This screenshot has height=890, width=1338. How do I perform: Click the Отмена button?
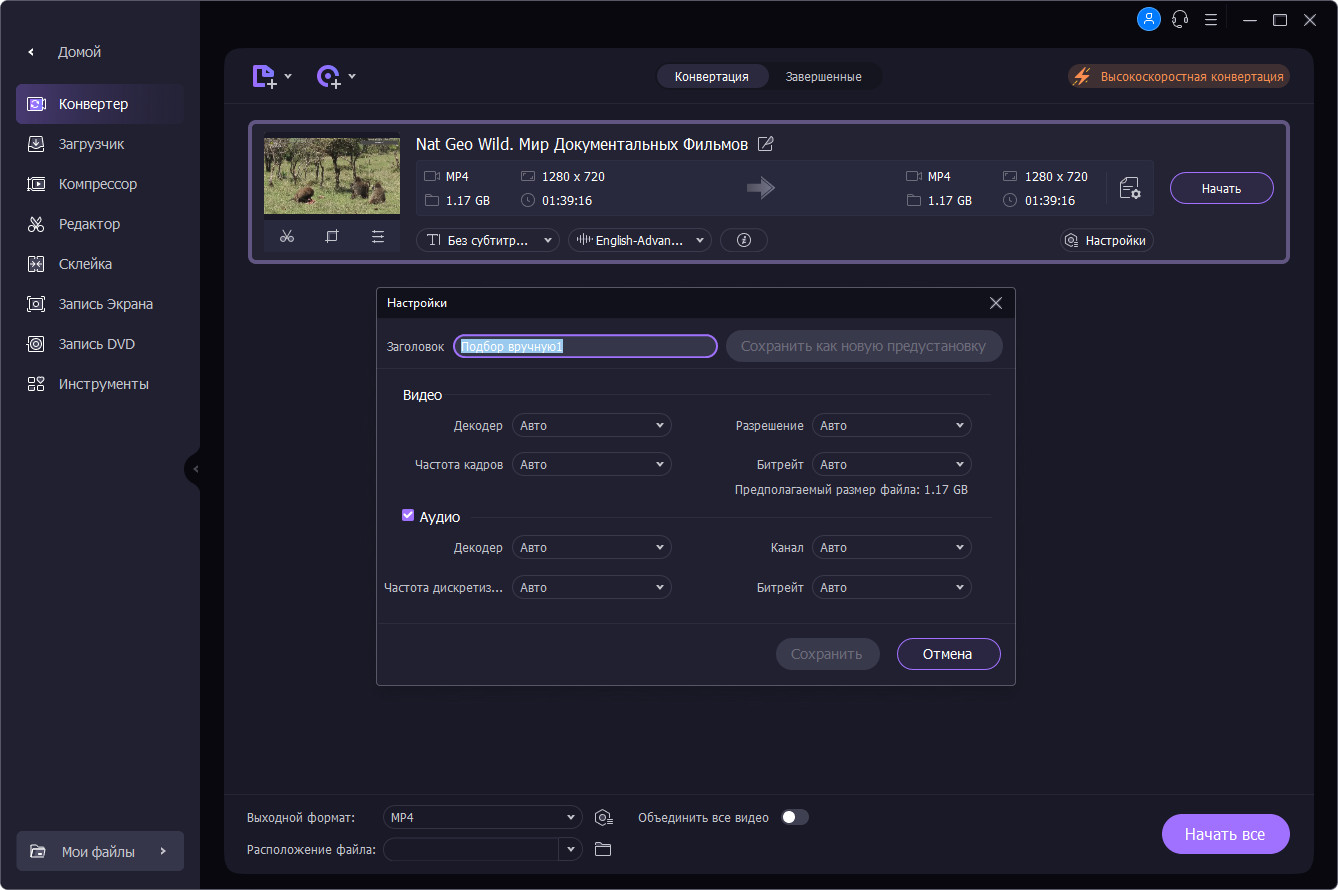pyautogui.click(x=948, y=654)
